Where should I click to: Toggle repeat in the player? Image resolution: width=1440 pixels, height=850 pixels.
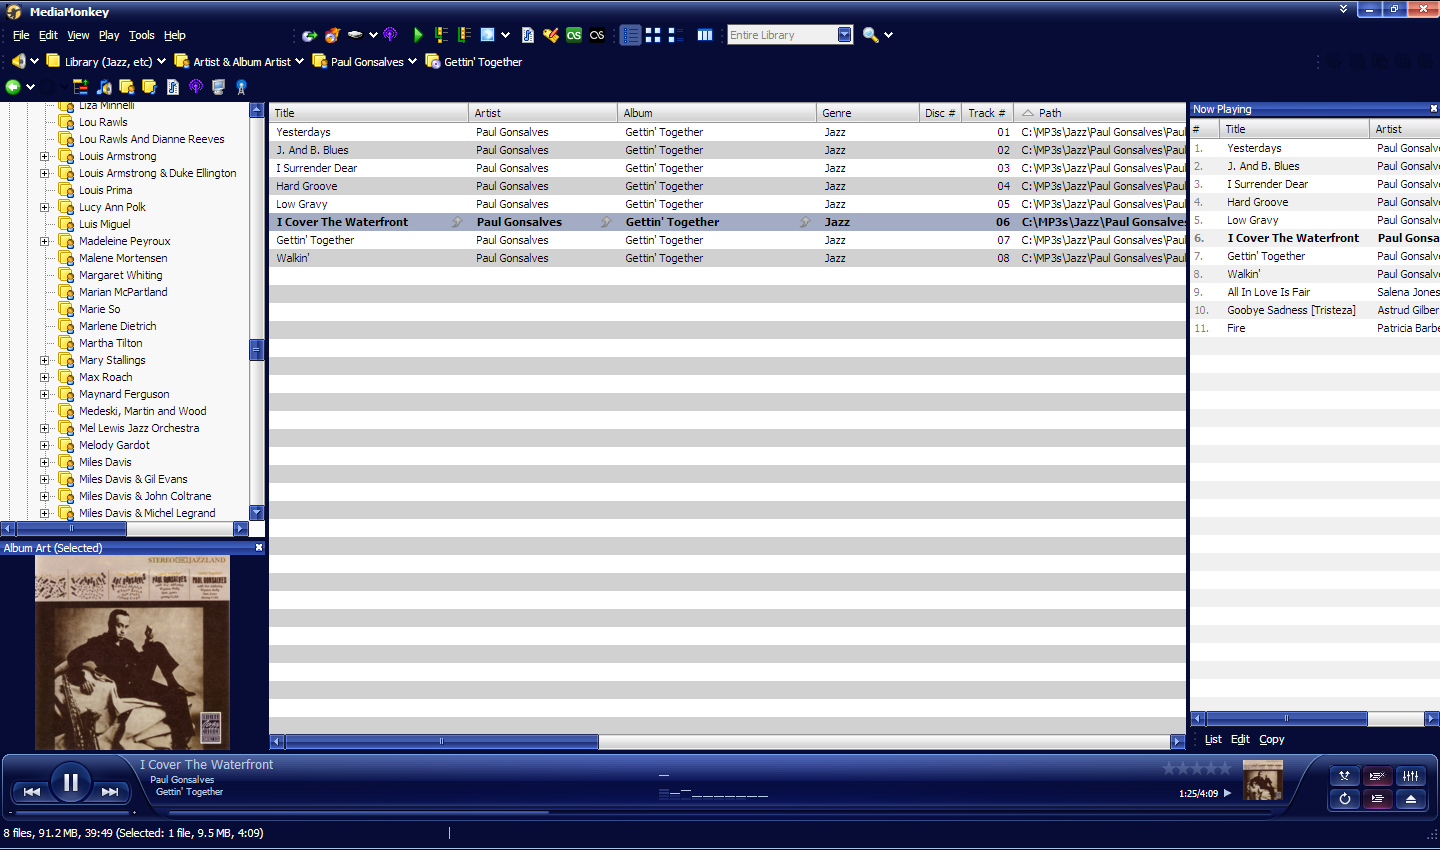point(1345,799)
